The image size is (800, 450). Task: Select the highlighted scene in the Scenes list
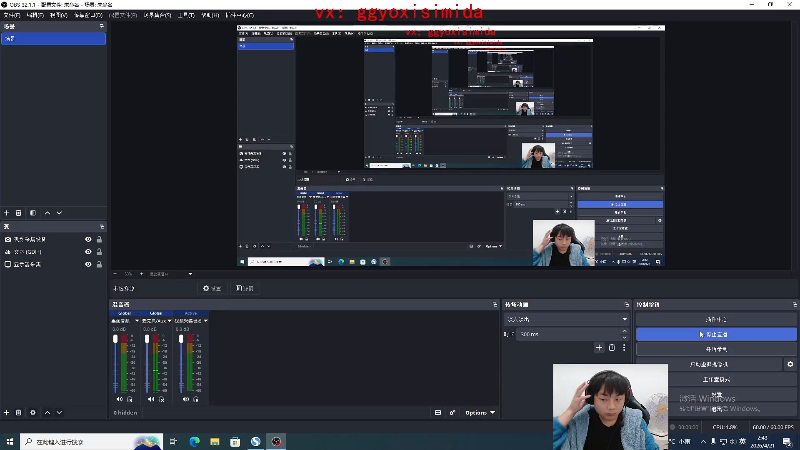click(x=54, y=39)
